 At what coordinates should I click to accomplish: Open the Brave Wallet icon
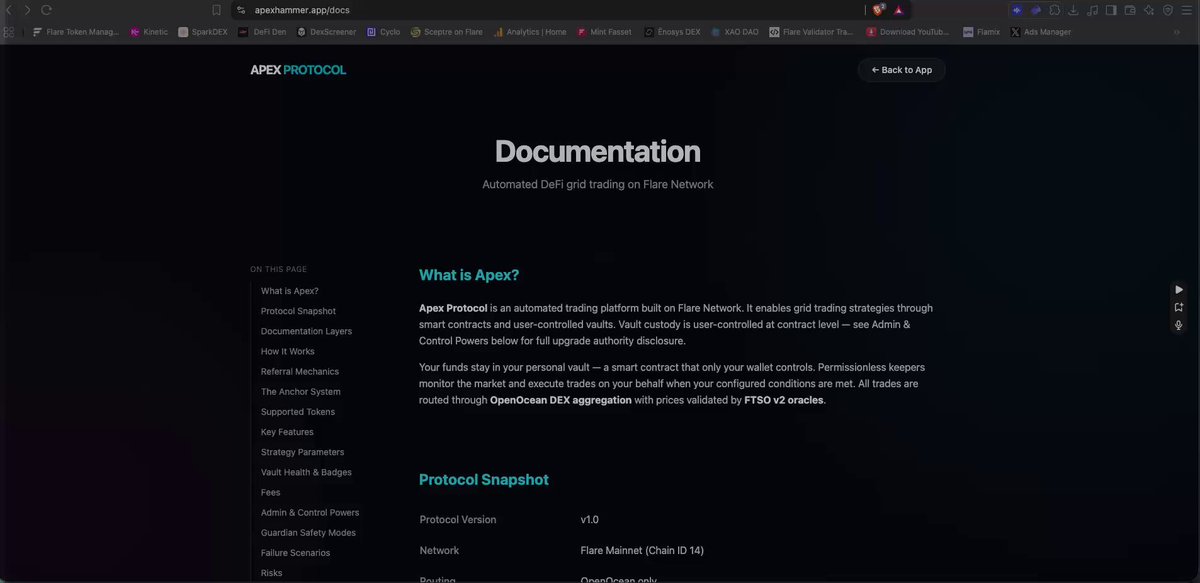tap(1130, 10)
